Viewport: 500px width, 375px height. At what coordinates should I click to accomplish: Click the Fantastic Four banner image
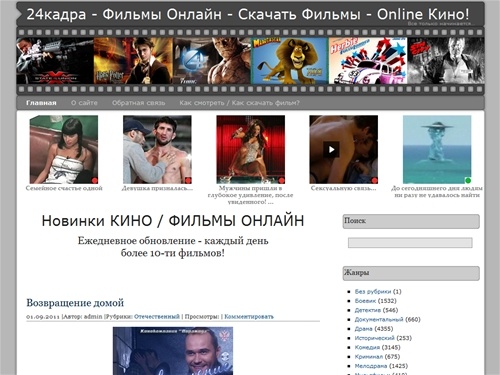(x=212, y=61)
